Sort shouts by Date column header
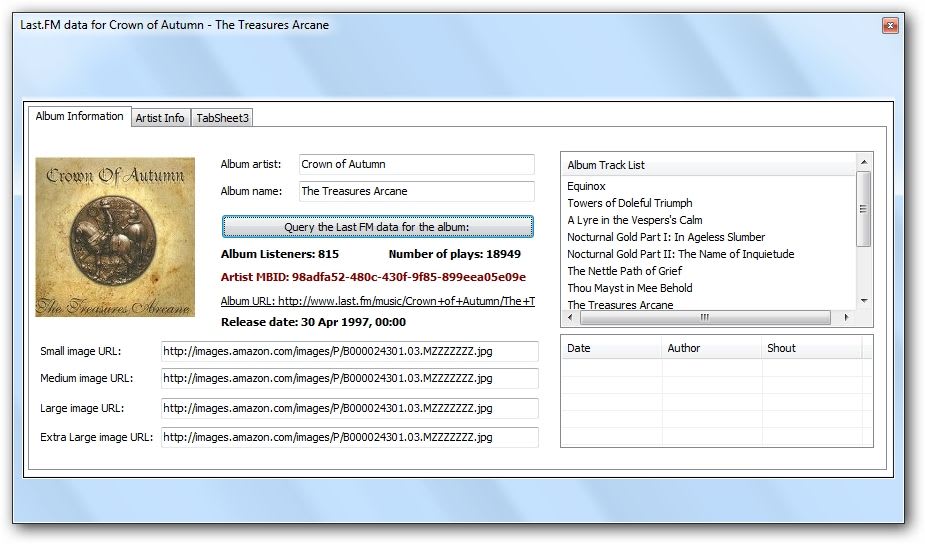The height and width of the screenshot is (544, 925). [x=611, y=348]
